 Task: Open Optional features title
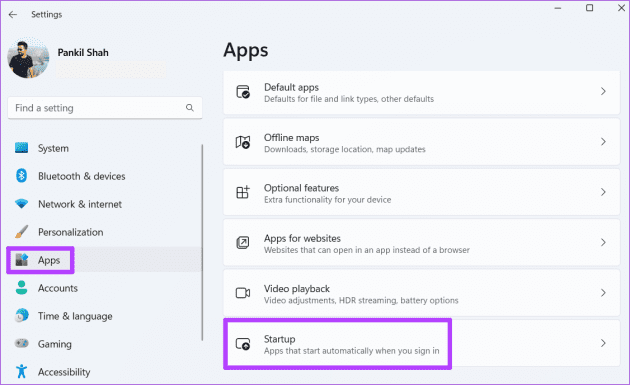pos(301,188)
